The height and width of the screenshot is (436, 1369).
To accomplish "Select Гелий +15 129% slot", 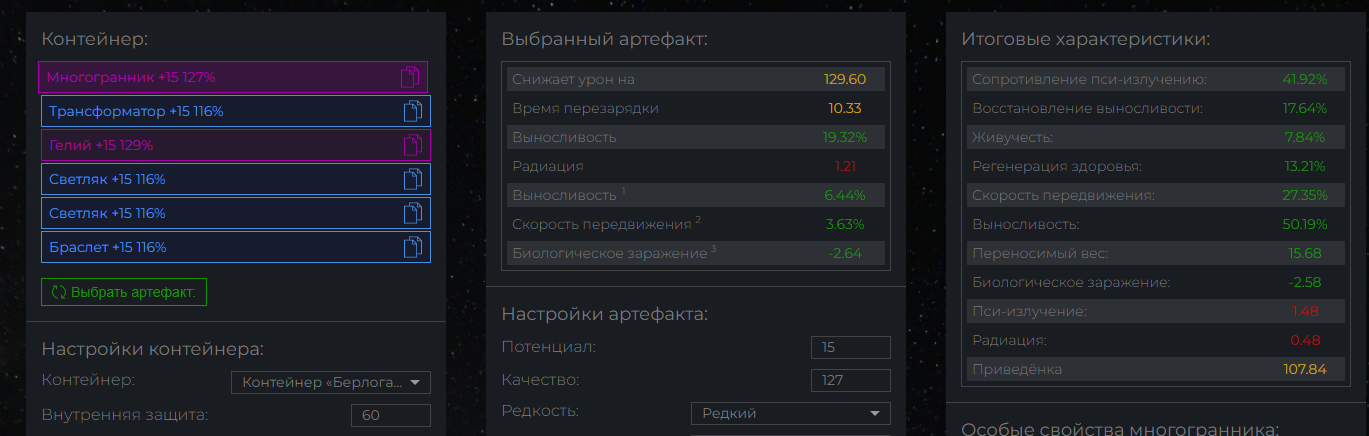I will 236,145.
